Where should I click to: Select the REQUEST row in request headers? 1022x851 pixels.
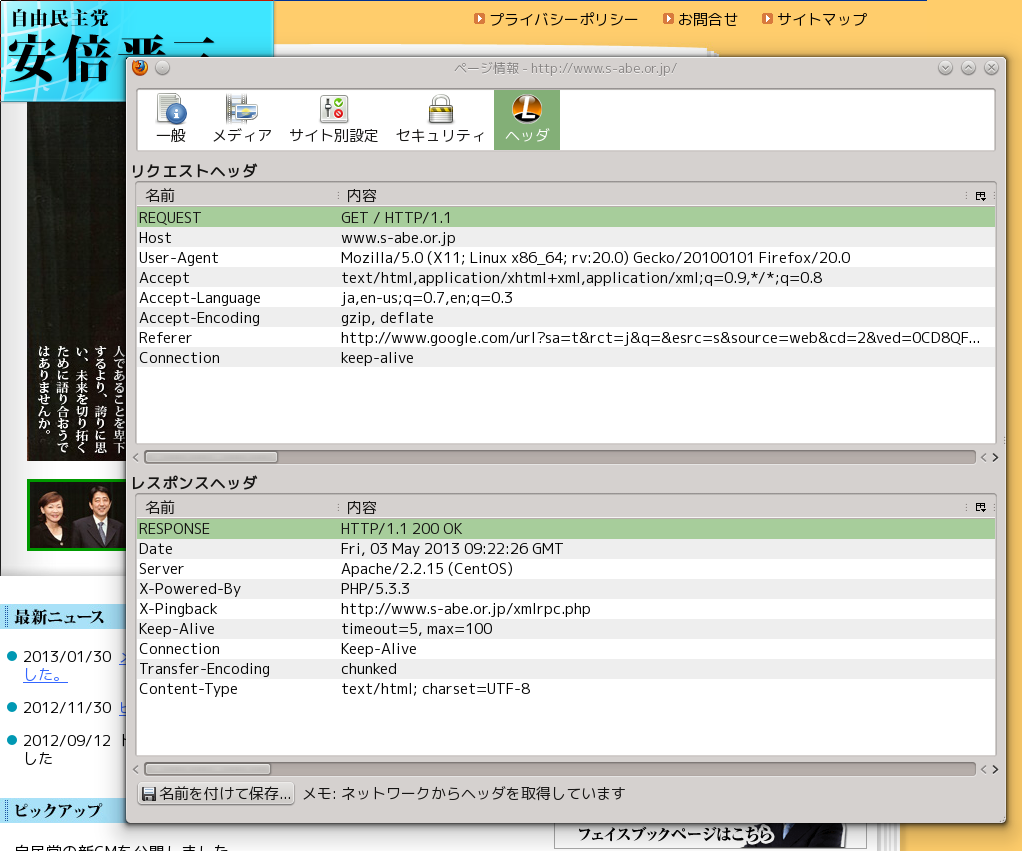[566, 218]
